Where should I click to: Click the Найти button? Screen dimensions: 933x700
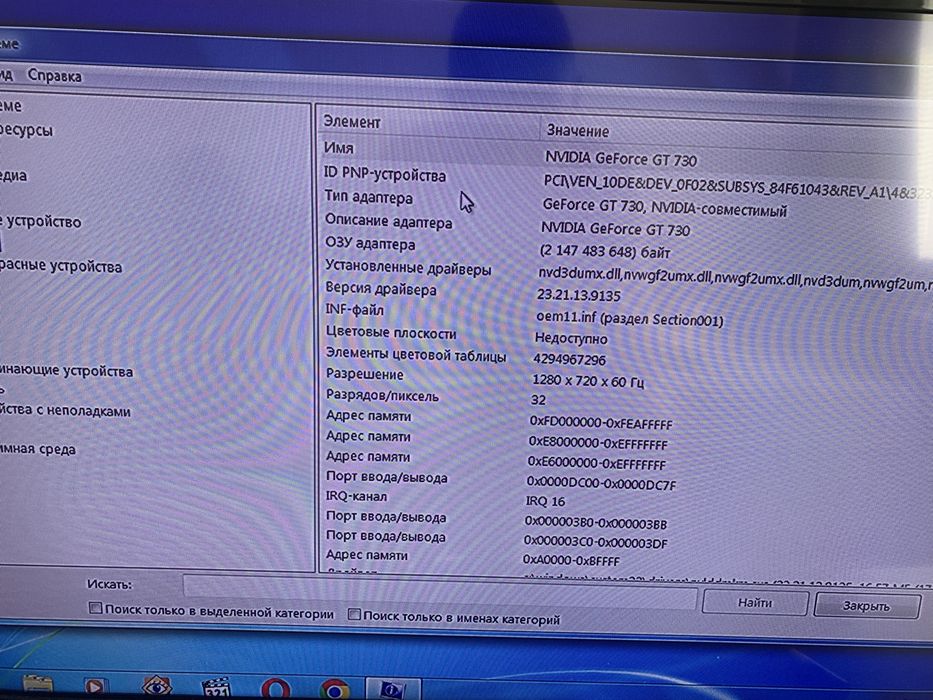755,603
